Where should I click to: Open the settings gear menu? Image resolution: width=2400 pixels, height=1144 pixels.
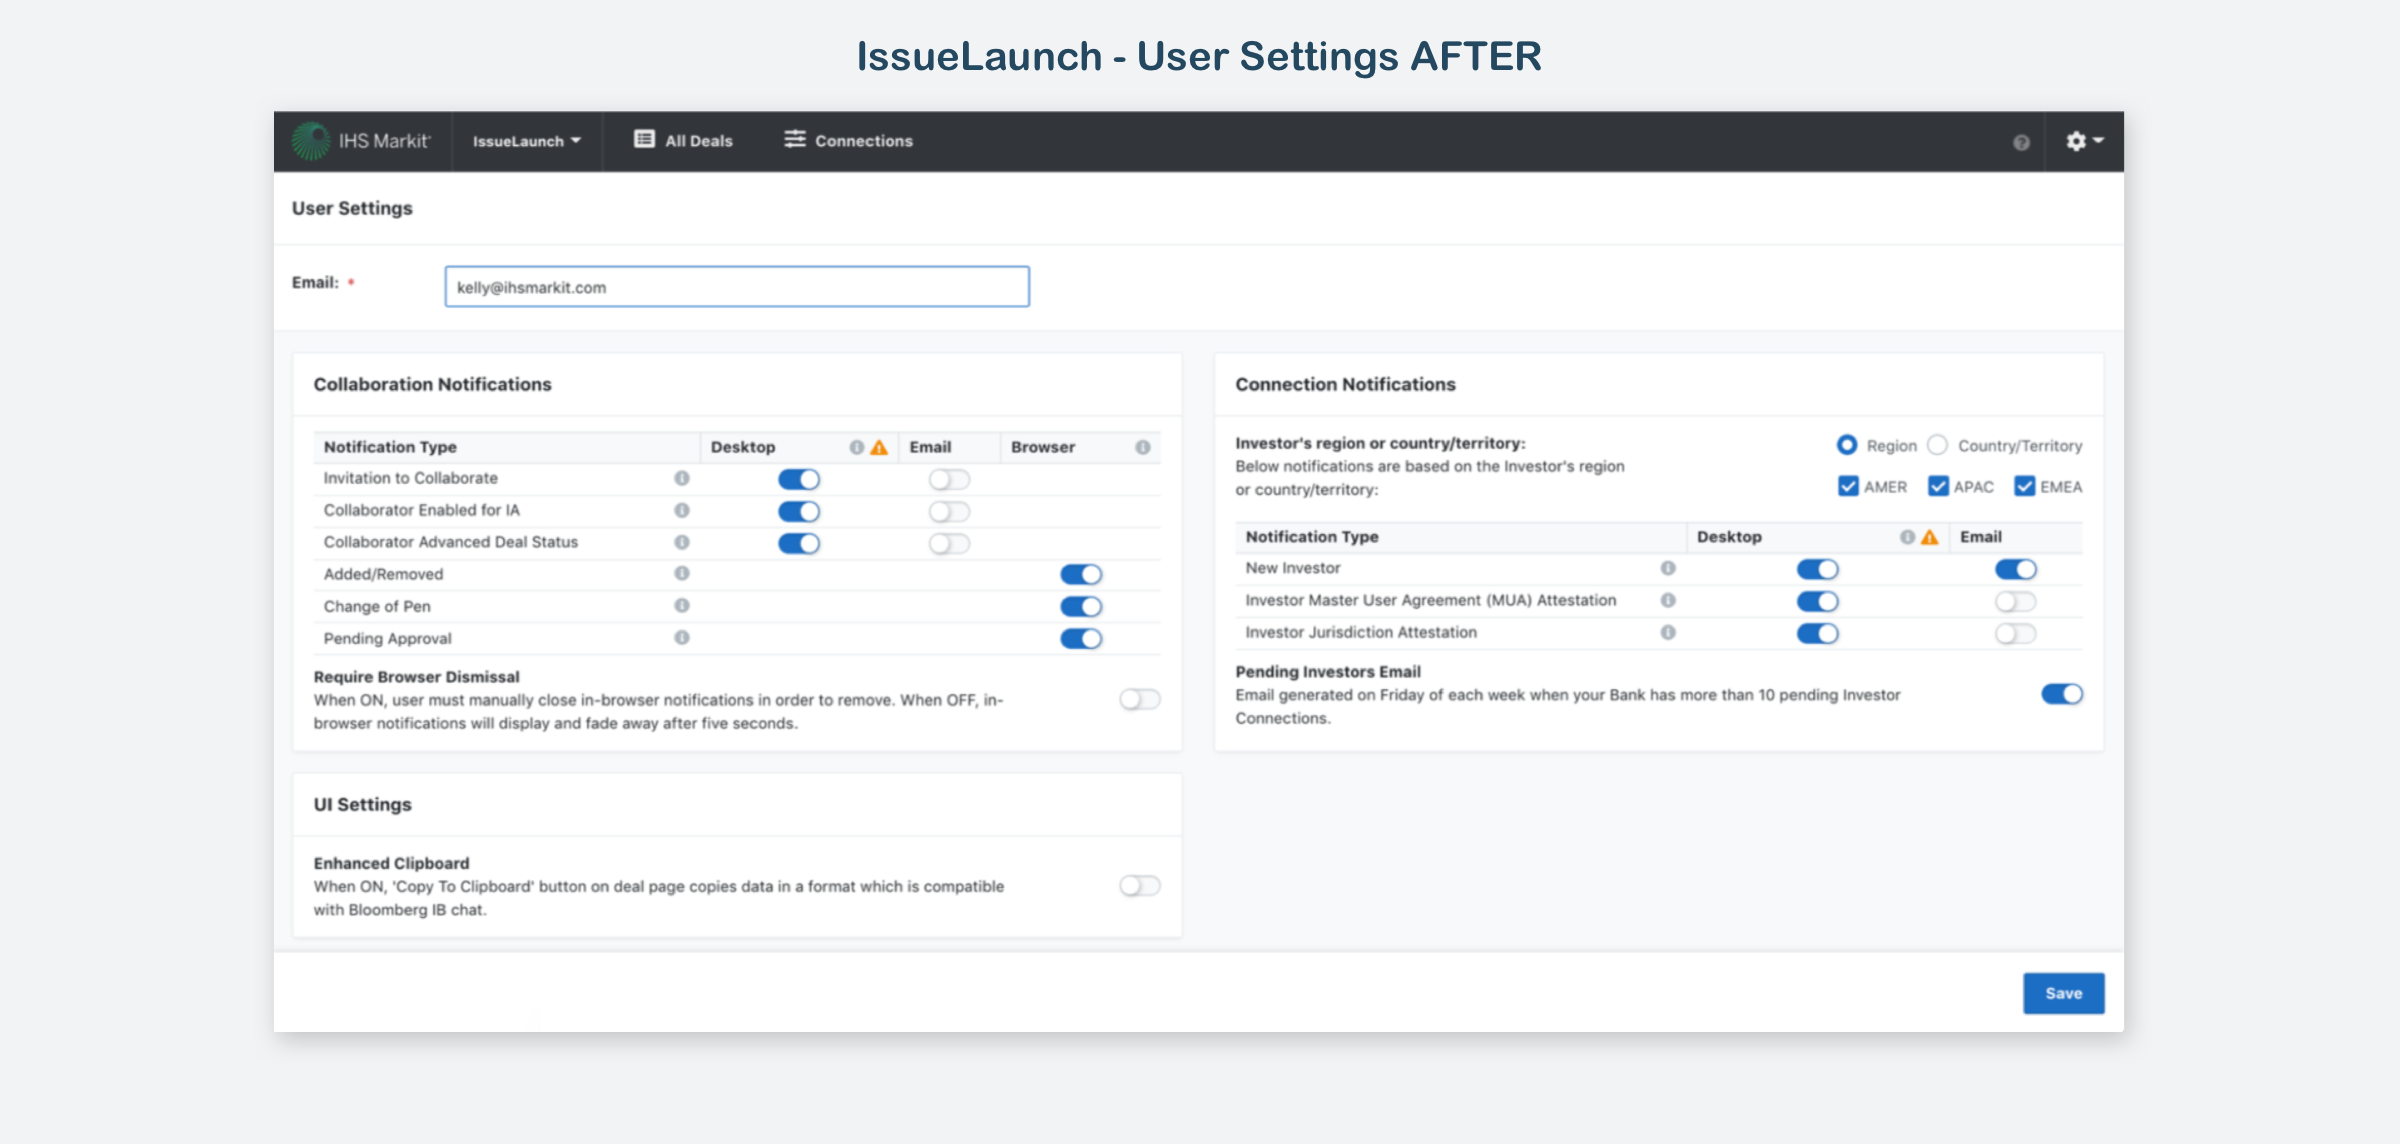(x=2084, y=141)
